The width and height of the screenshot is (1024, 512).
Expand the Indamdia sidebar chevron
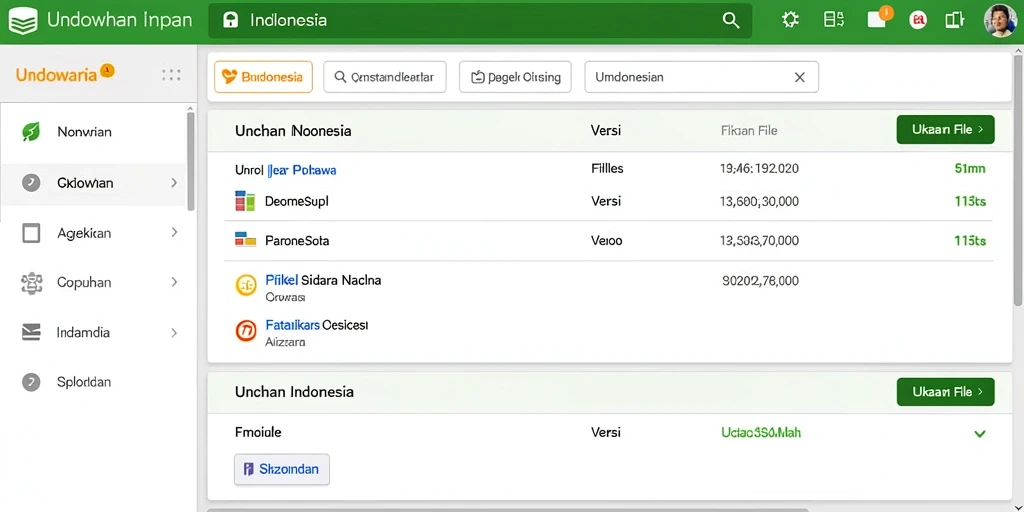coord(174,332)
